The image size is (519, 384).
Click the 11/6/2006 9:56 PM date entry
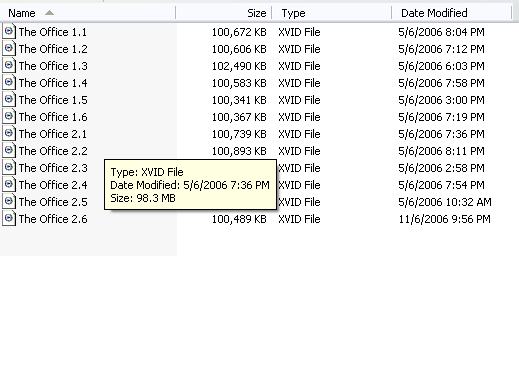pos(444,219)
